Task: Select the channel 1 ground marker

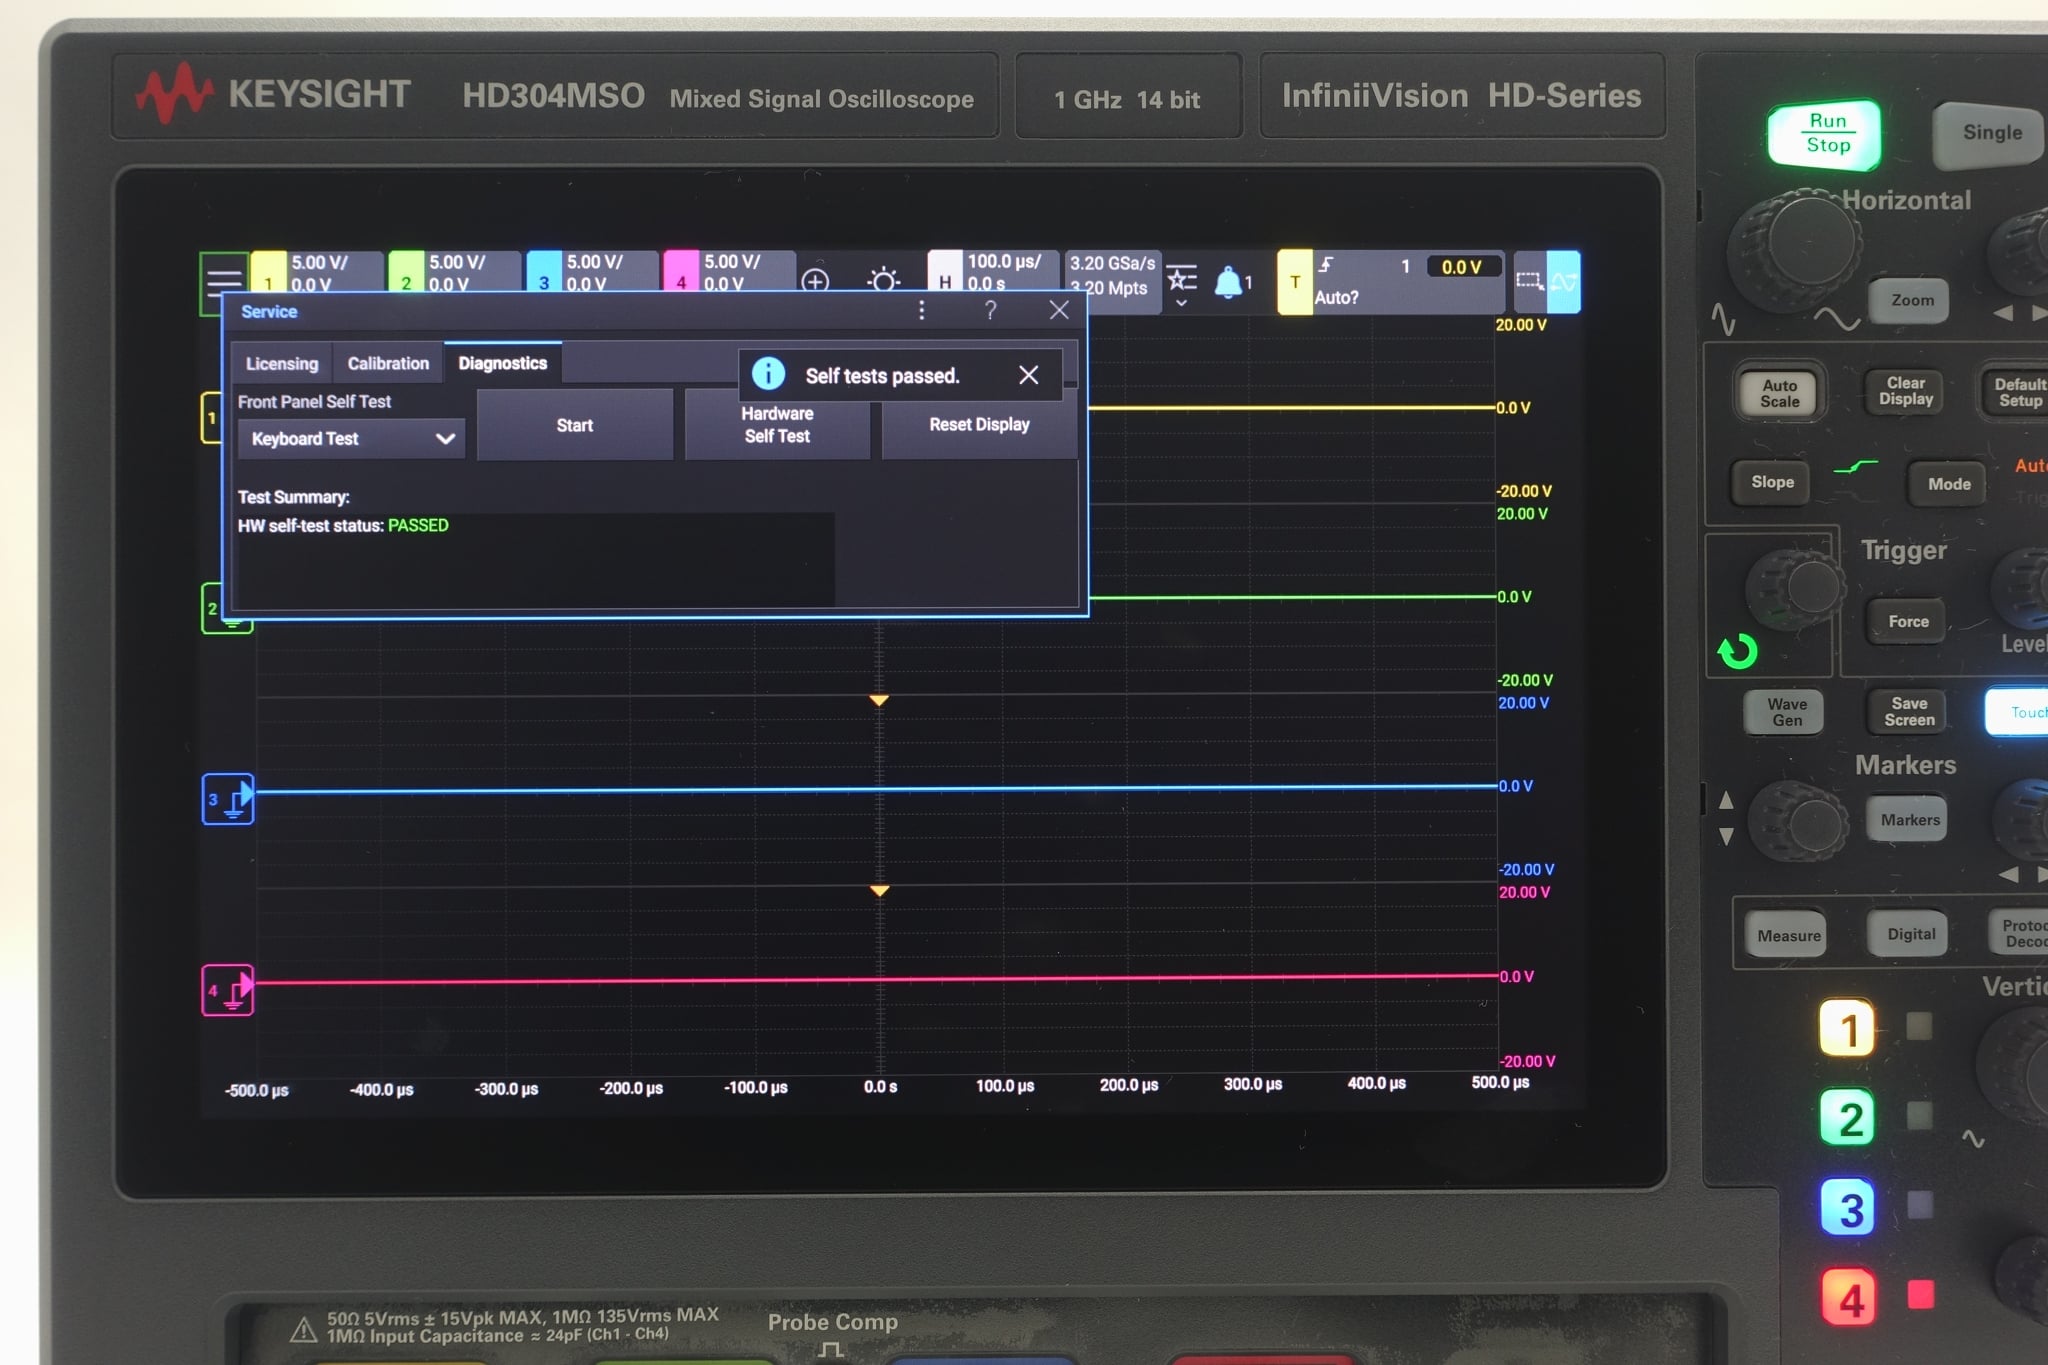Action: click(x=211, y=417)
